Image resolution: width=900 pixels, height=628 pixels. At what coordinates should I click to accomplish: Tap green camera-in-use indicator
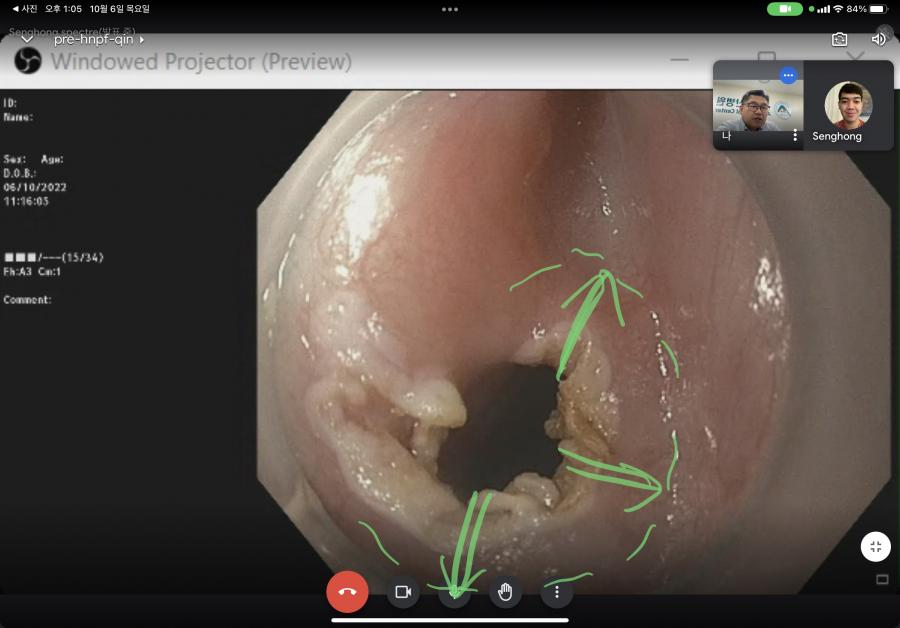pyautogui.click(x=785, y=9)
